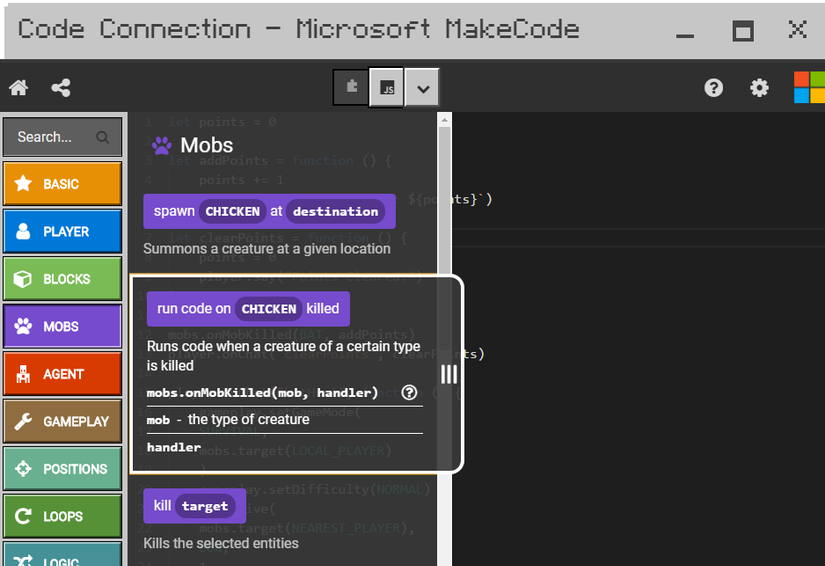Click the Microsoft logo

tap(809, 88)
